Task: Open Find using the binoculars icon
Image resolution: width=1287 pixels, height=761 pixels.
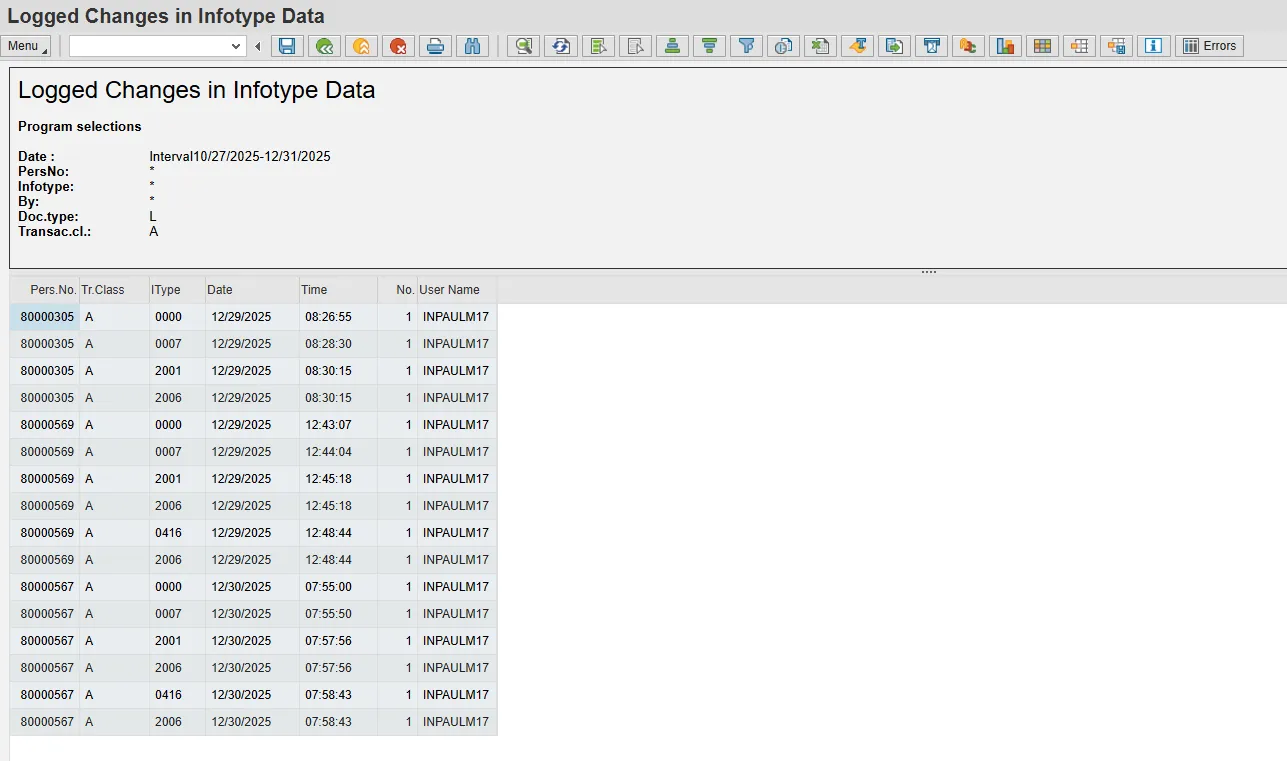Action: [472, 46]
